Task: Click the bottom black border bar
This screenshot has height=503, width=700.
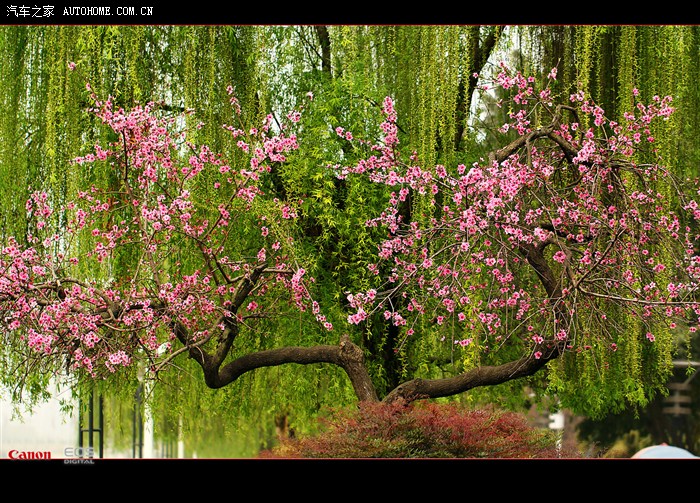Action: tap(350, 481)
